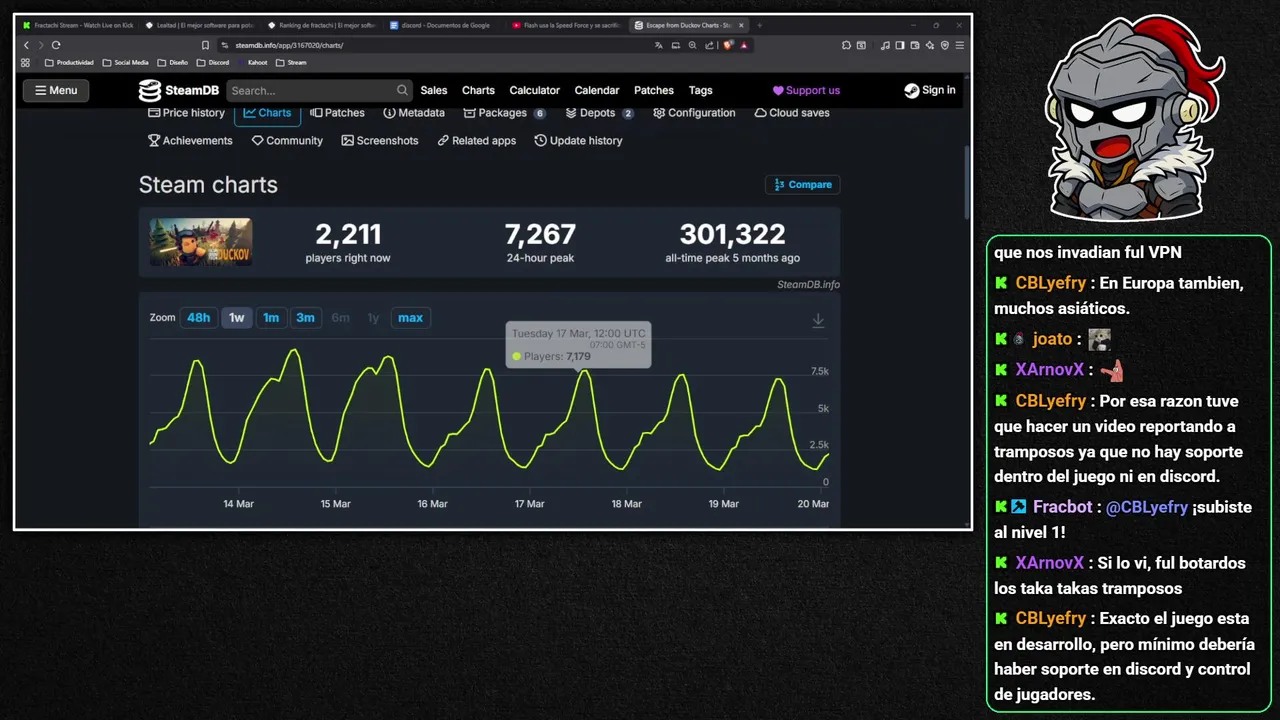Focus the SteamDB search field

[x=318, y=90]
